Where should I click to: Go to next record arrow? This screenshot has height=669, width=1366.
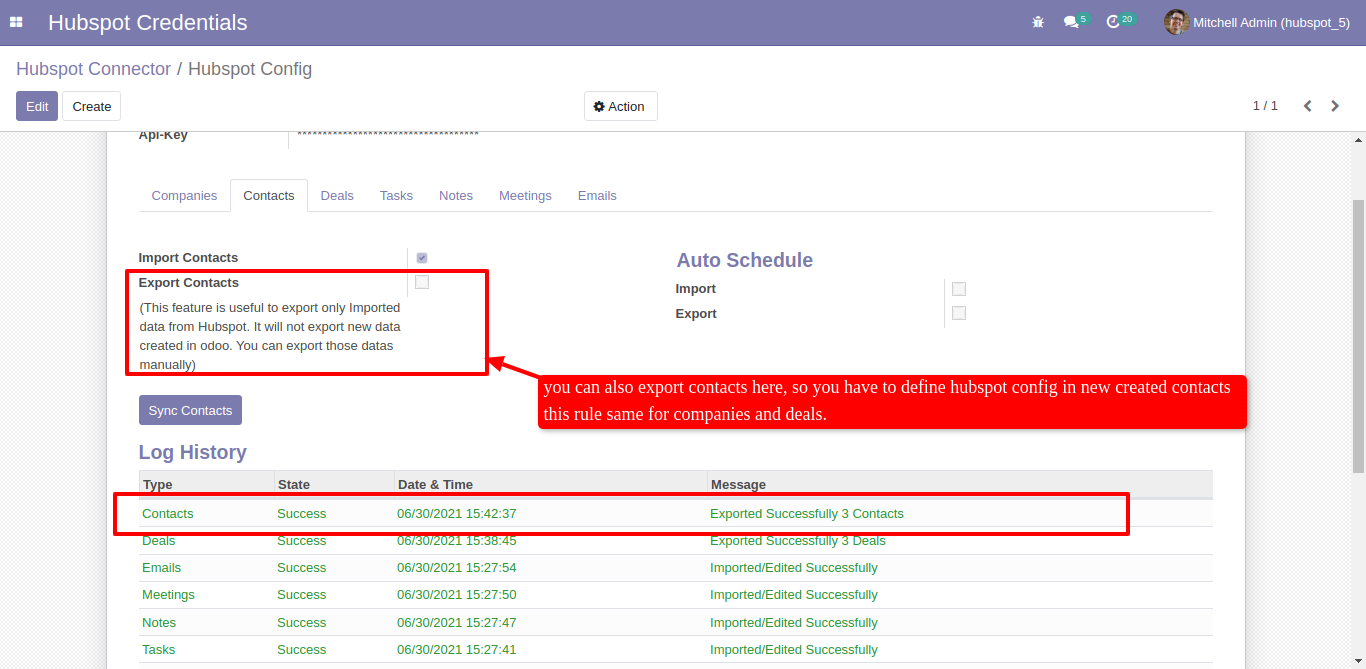(x=1335, y=106)
